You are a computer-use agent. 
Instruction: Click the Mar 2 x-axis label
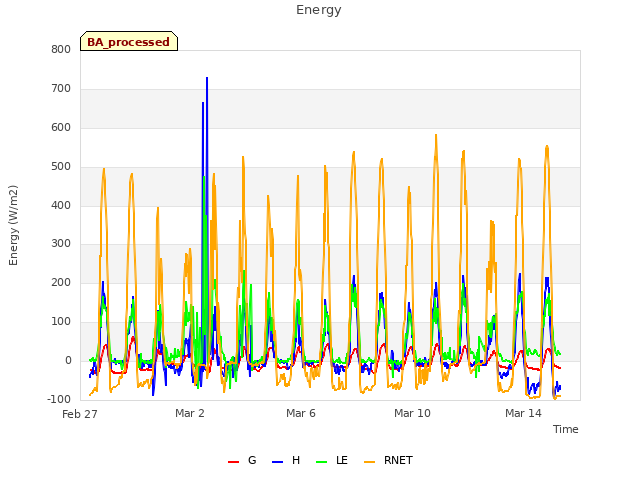click(x=190, y=413)
